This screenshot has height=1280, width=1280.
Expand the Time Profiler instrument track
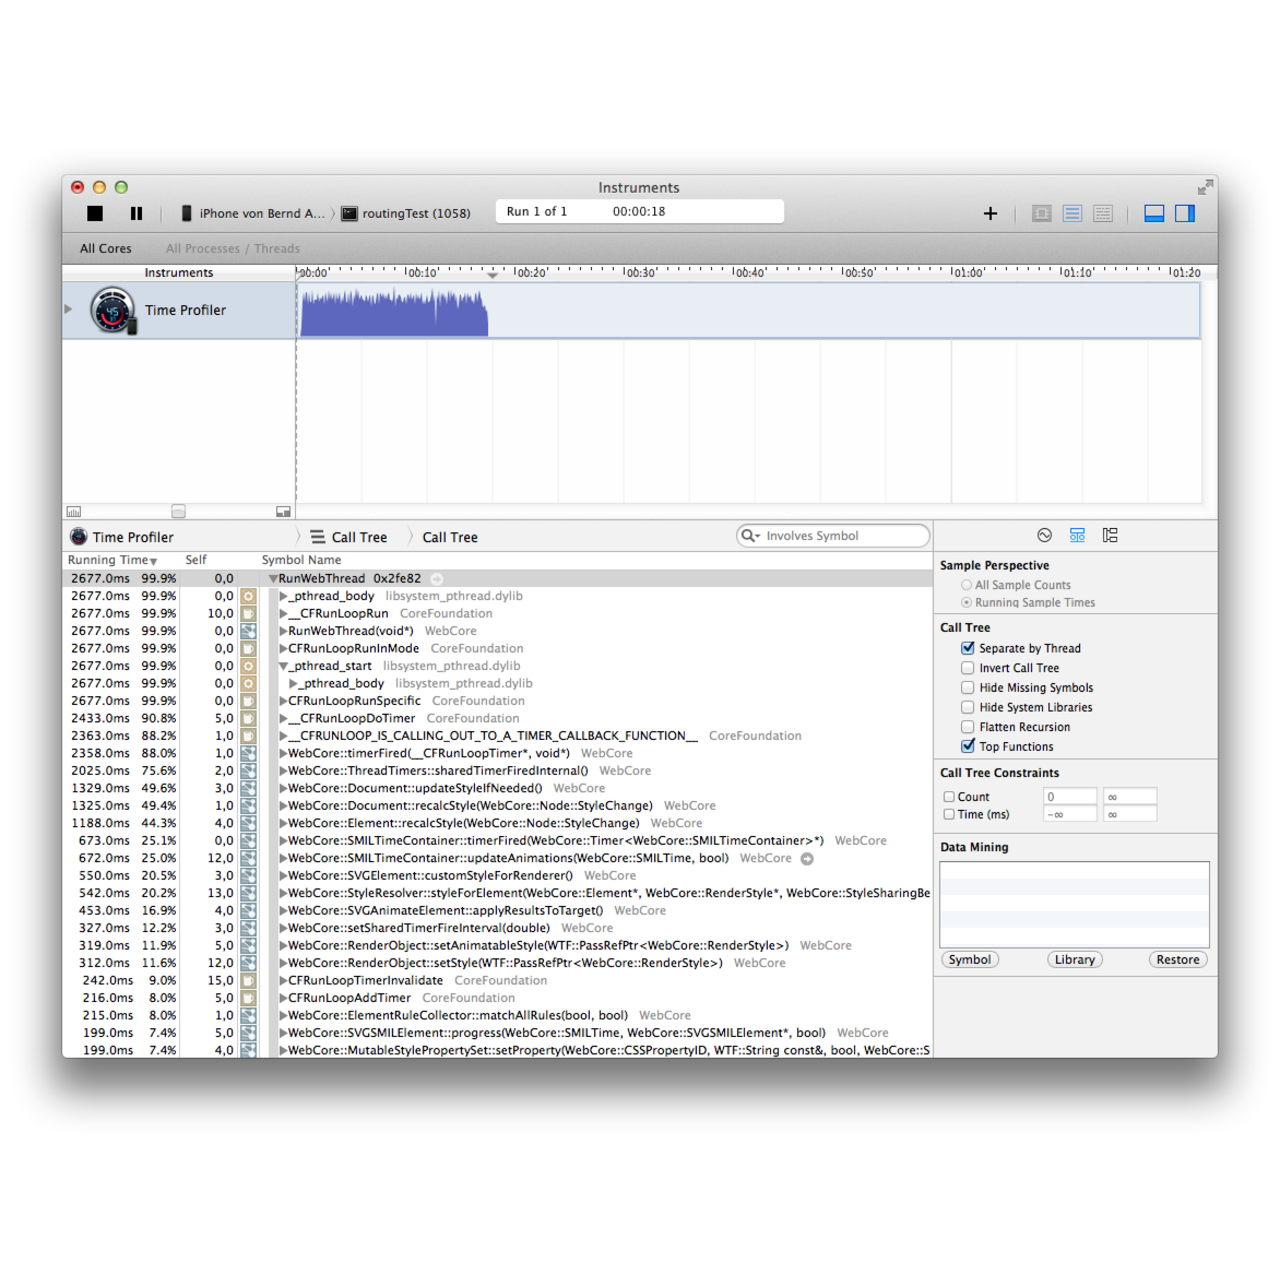coord(68,310)
